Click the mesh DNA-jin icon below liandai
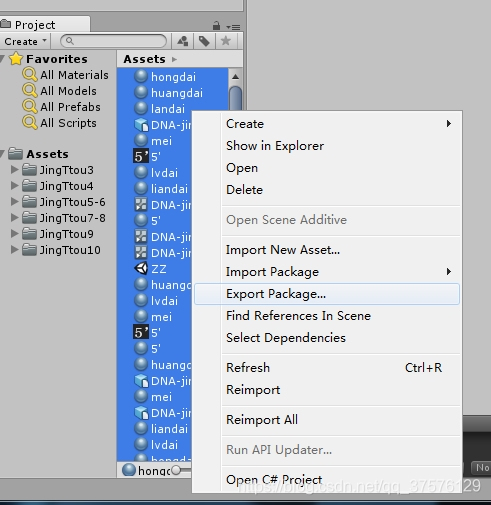This screenshot has width=491, height=505. click(x=141, y=205)
